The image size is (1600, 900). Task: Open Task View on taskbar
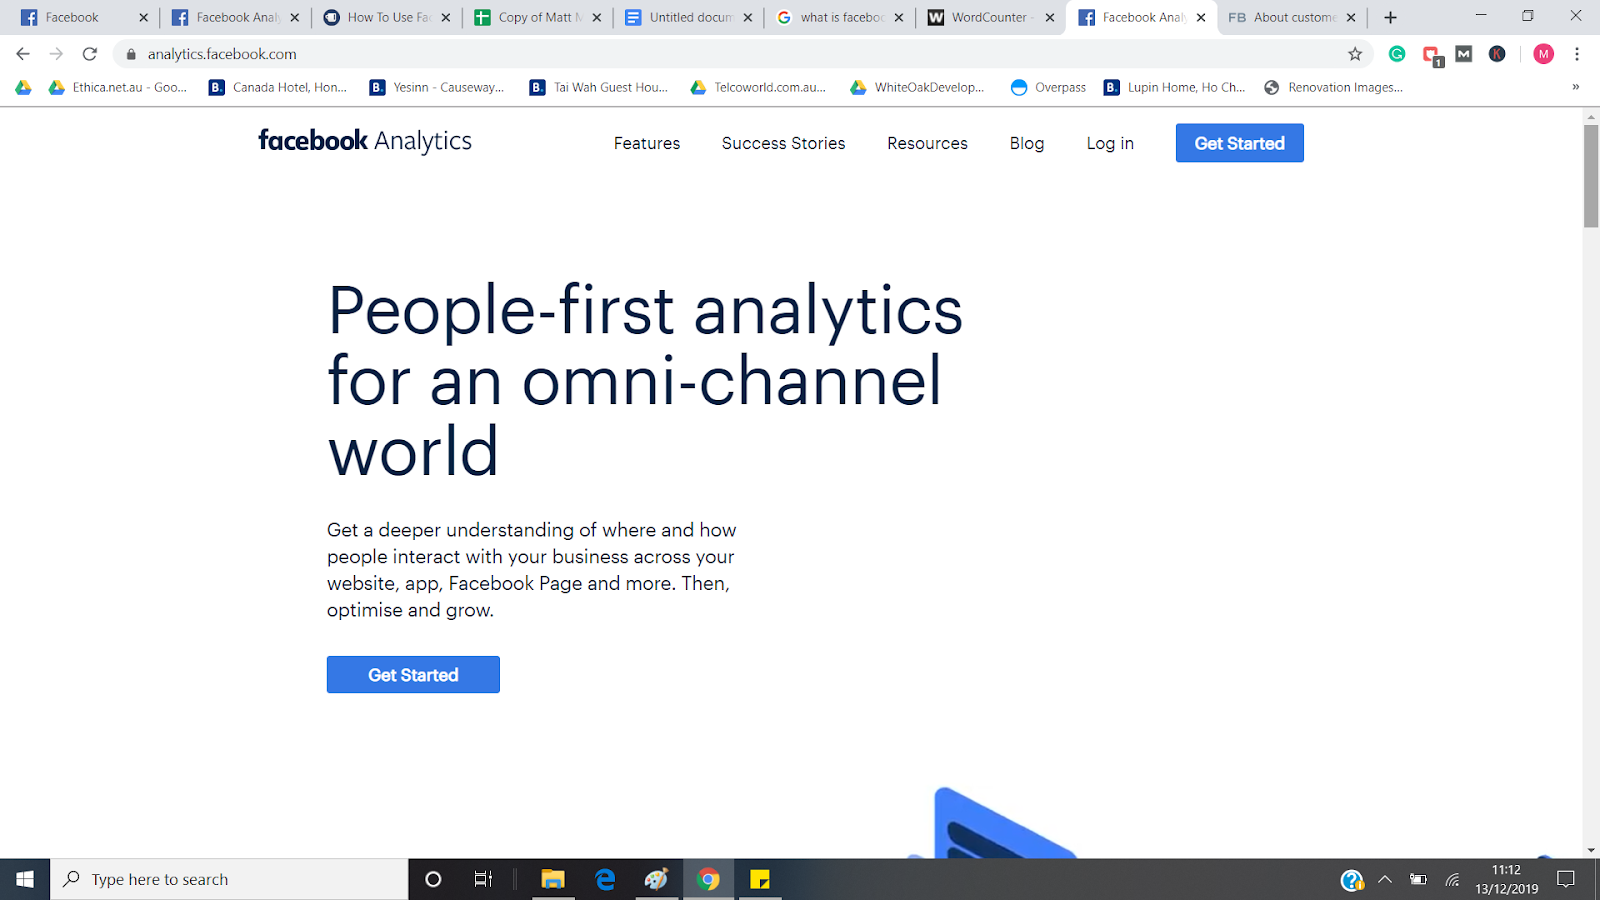[483, 879]
